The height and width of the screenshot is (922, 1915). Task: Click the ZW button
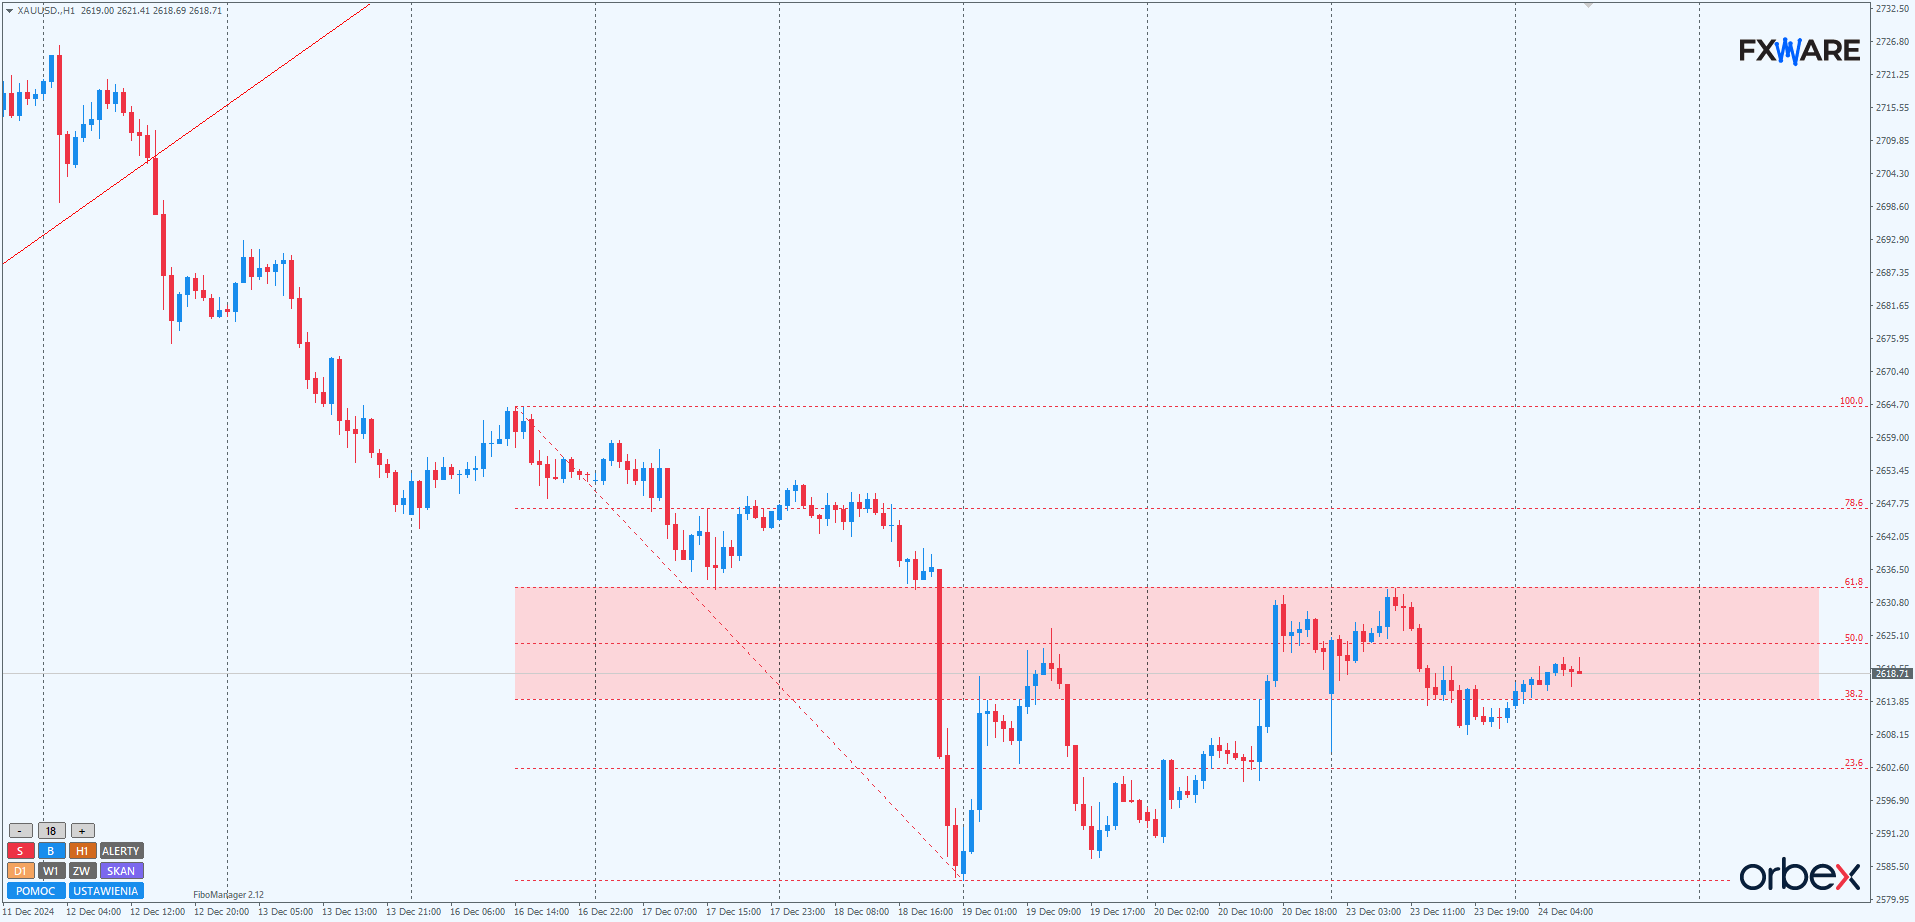82,871
